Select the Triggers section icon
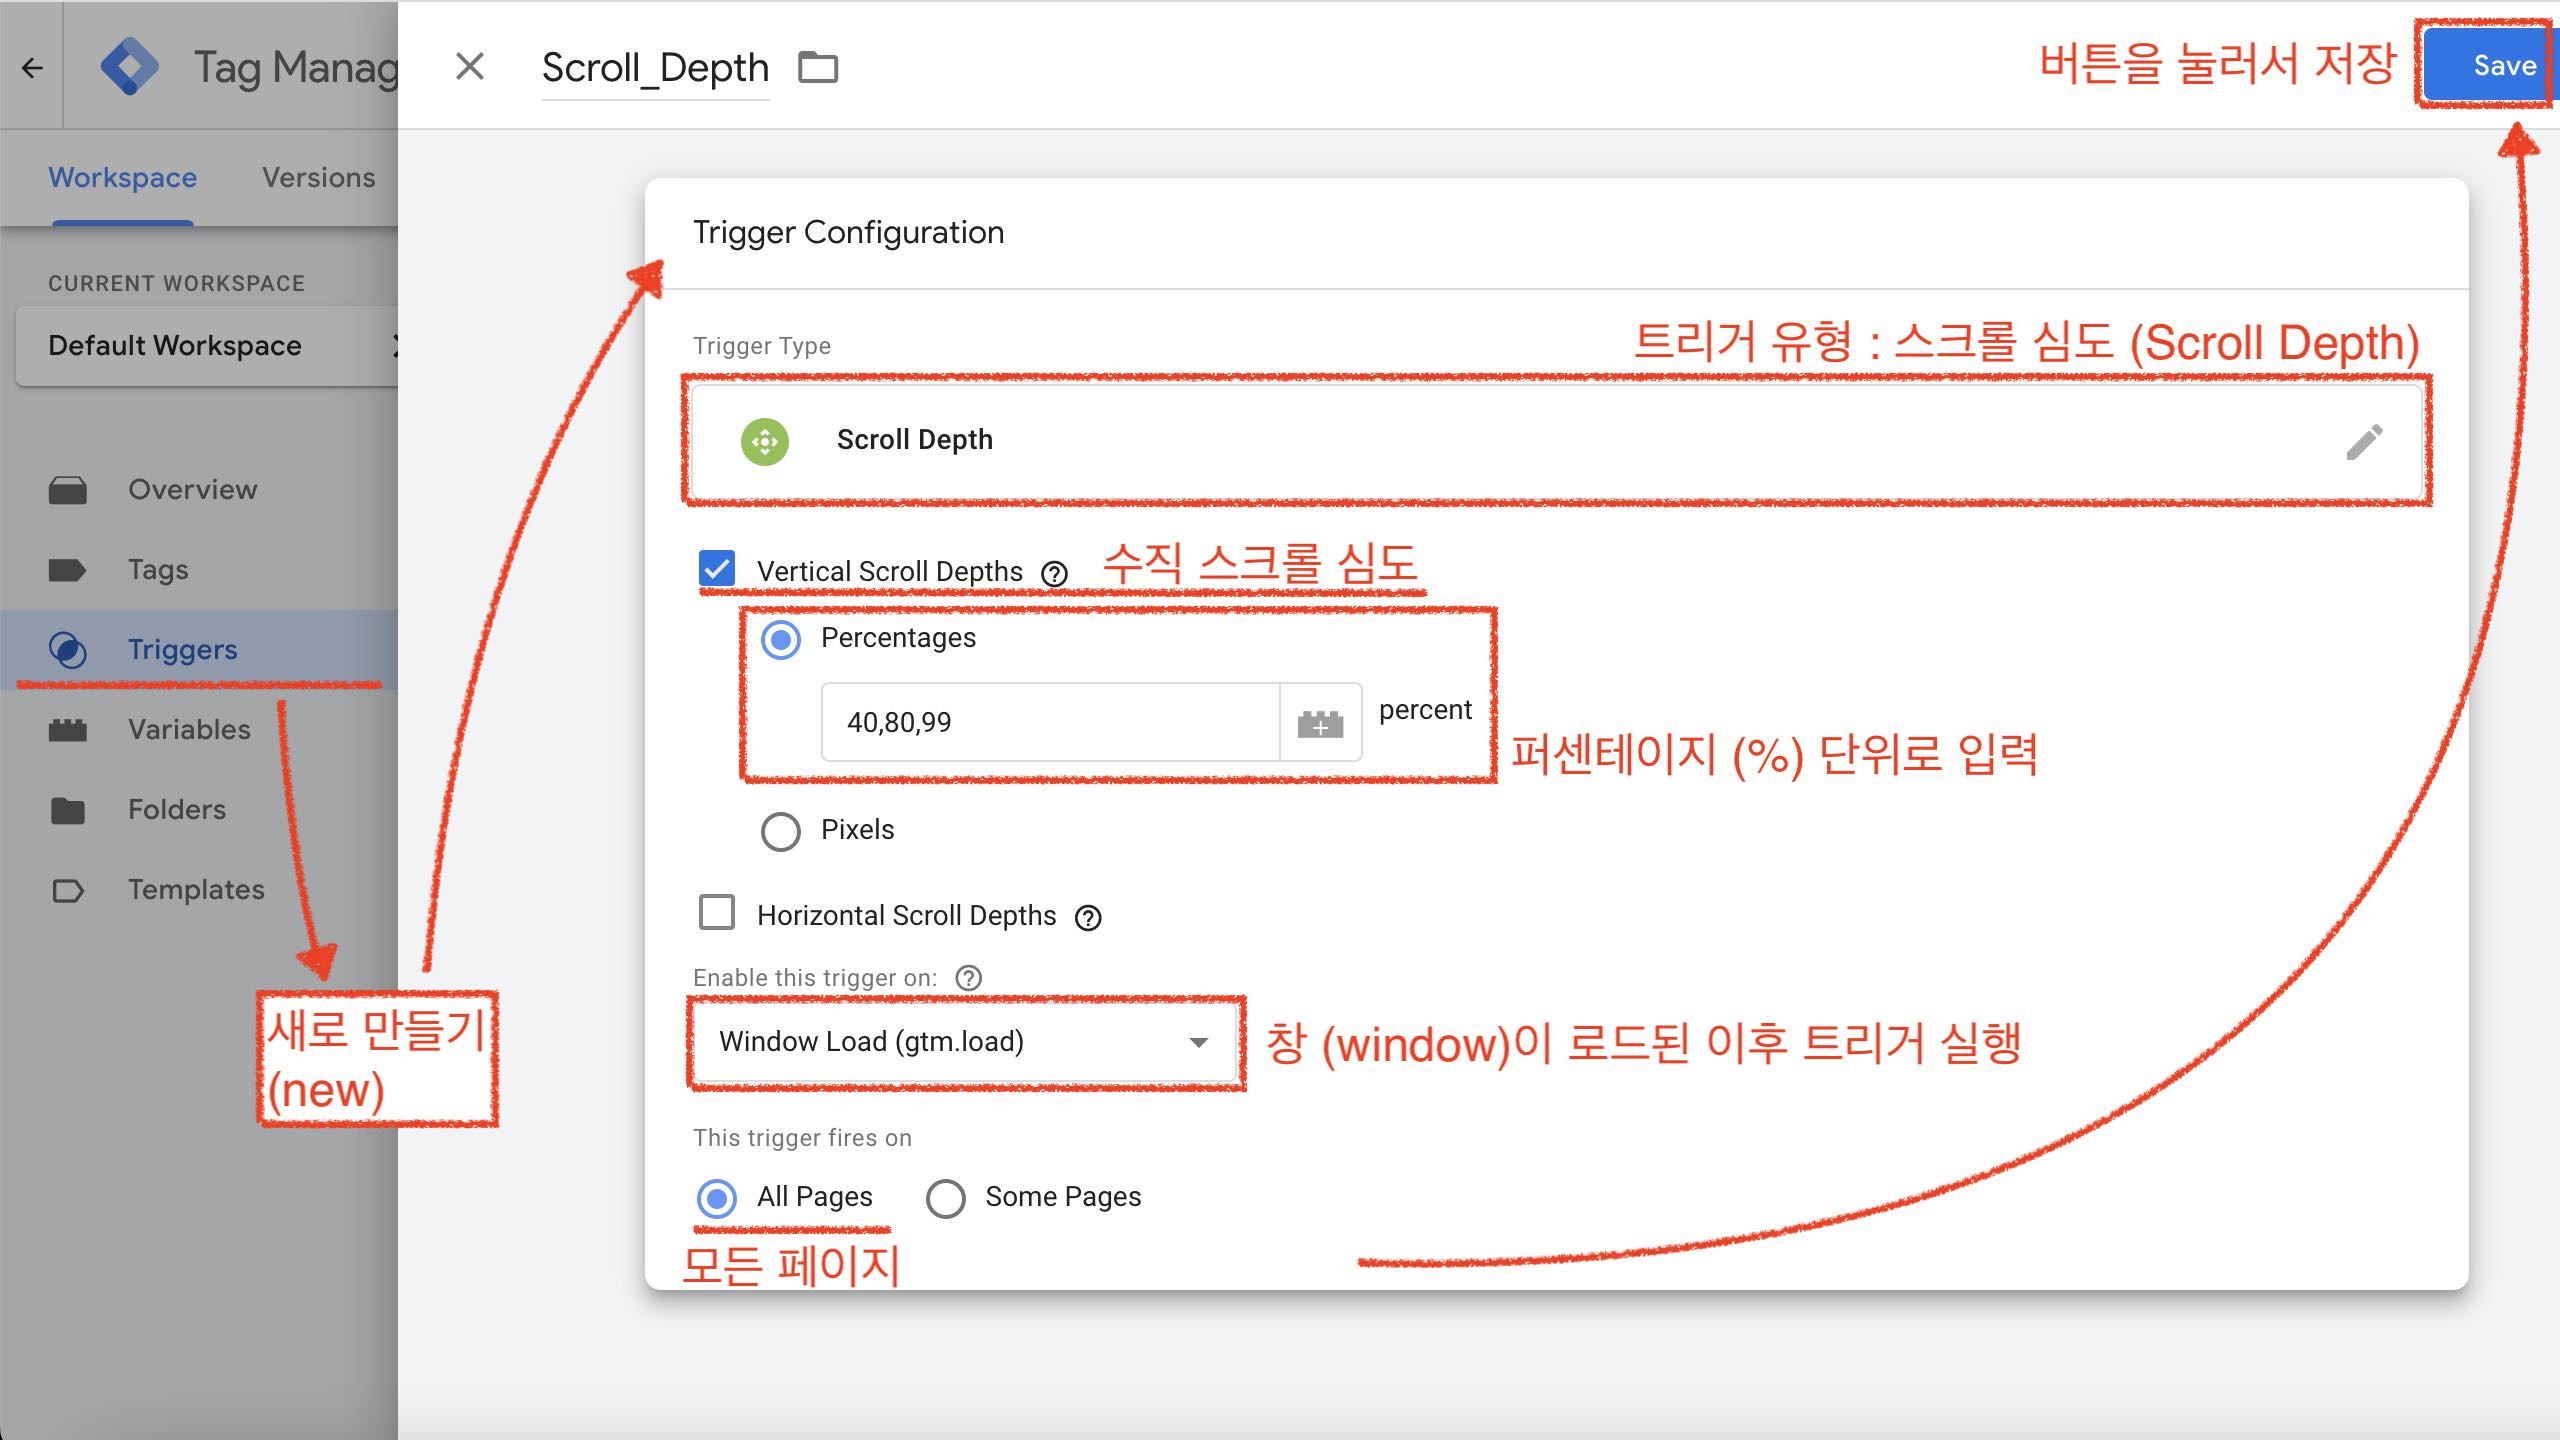The height and width of the screenshot is (1440, 2560). [x=67, y=649]
